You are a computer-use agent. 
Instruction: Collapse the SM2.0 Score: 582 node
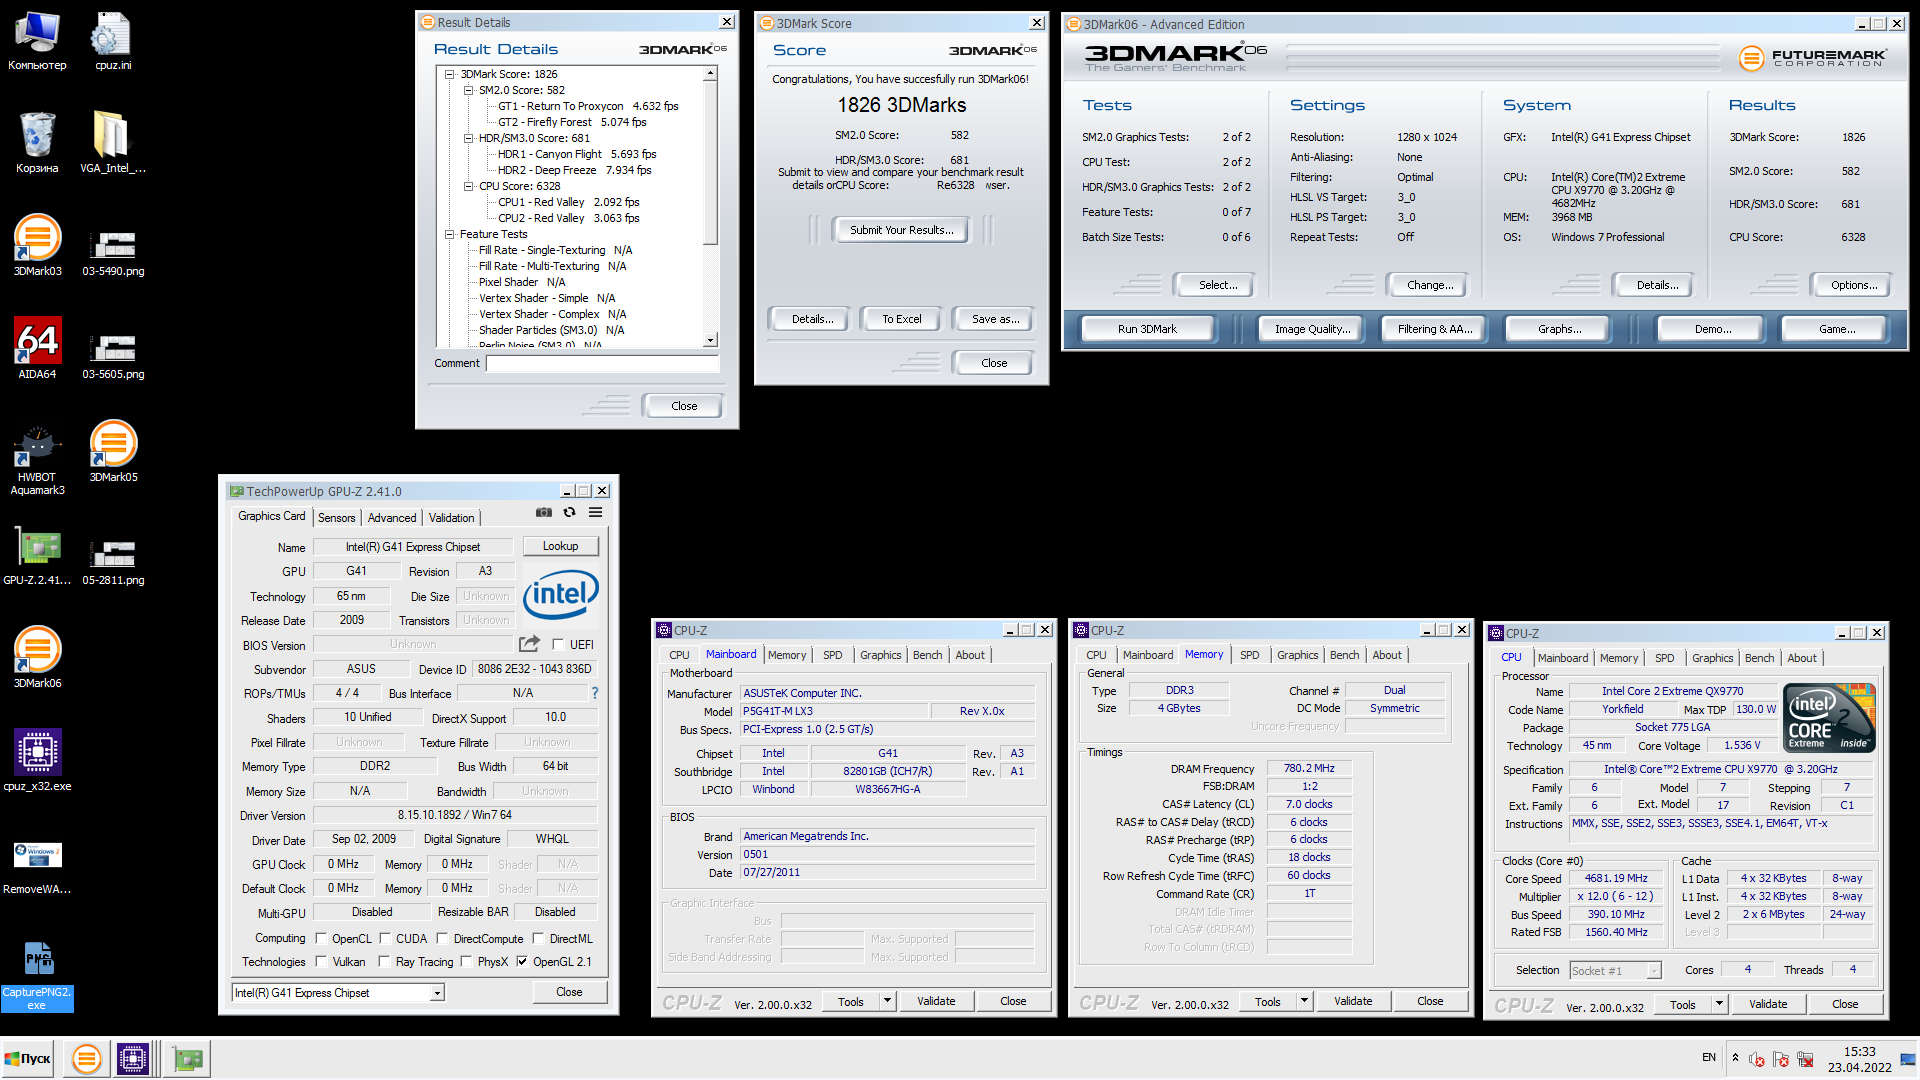point(468,90)
